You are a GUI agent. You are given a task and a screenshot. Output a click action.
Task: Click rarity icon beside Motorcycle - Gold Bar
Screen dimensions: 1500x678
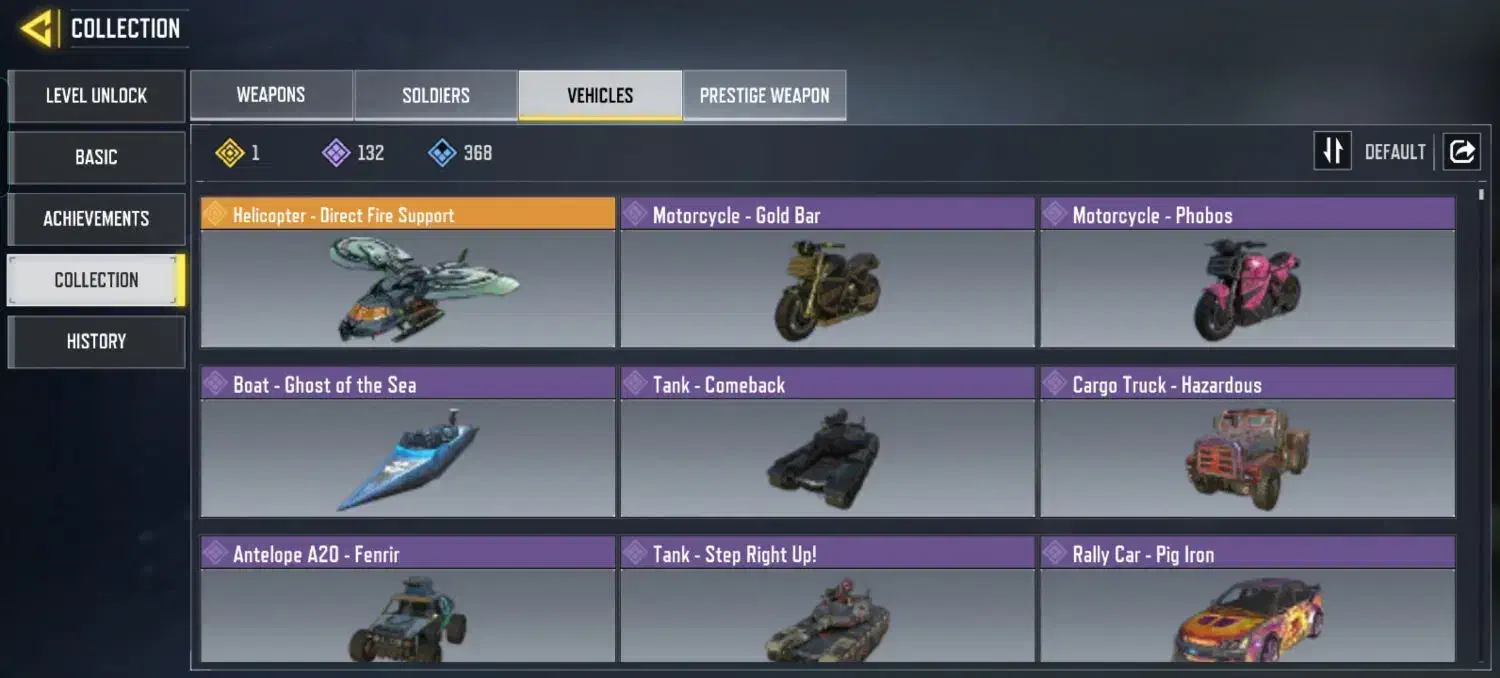tap(635, 214)
